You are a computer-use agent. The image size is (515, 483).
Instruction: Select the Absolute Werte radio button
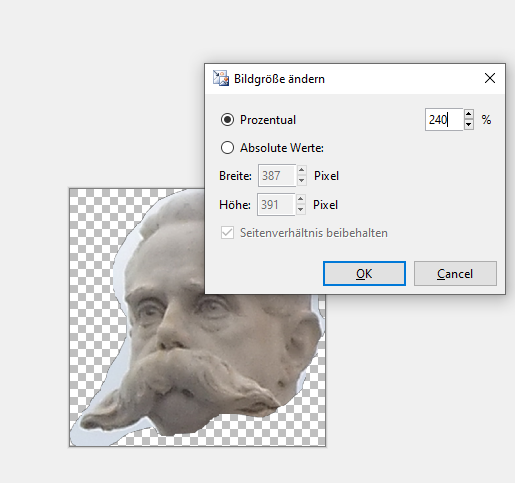coord(227,148)
